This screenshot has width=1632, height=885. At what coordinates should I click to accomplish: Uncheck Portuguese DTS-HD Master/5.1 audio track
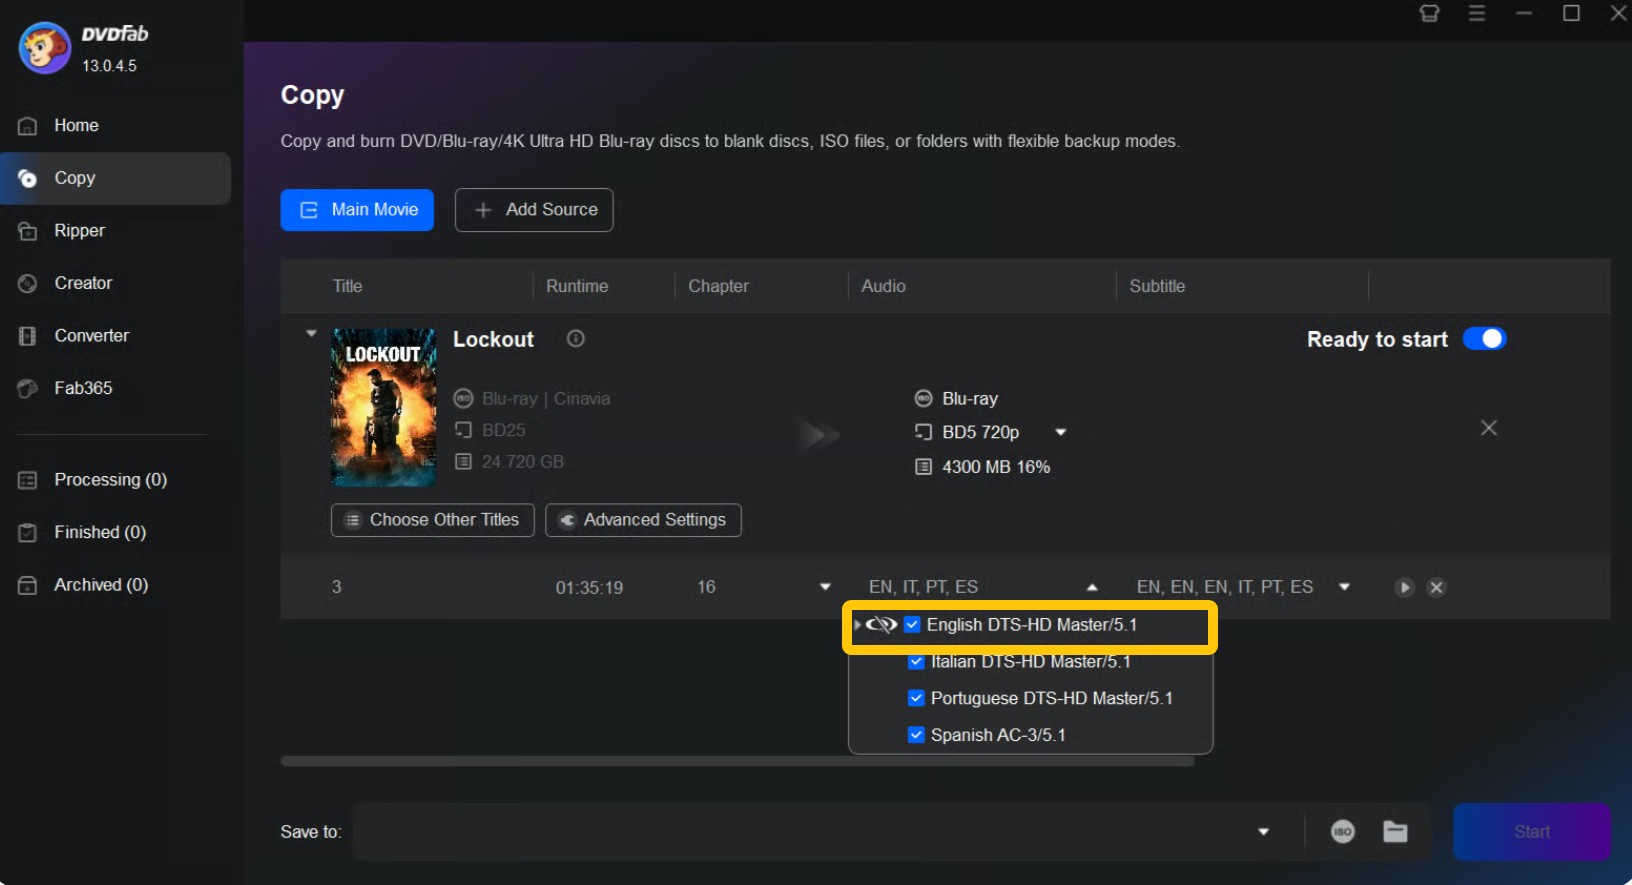pos(915,698)
